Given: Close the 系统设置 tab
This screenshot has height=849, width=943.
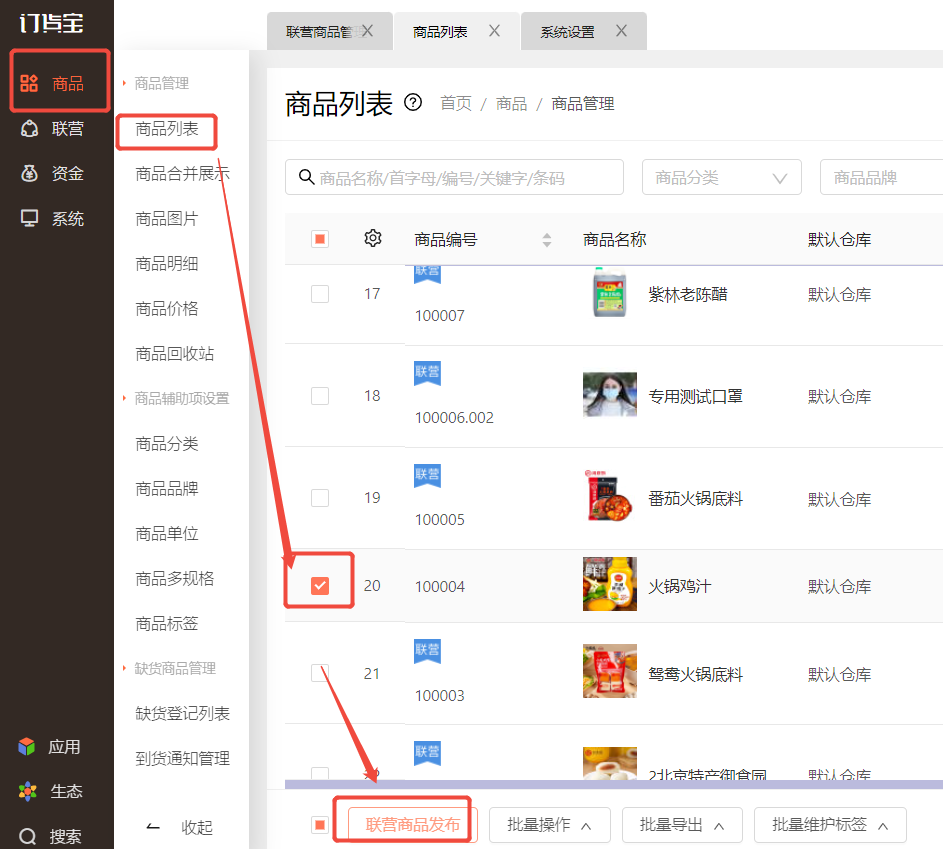Looking at the screenshot, I should pyautogui.click(x=621, y=31).
